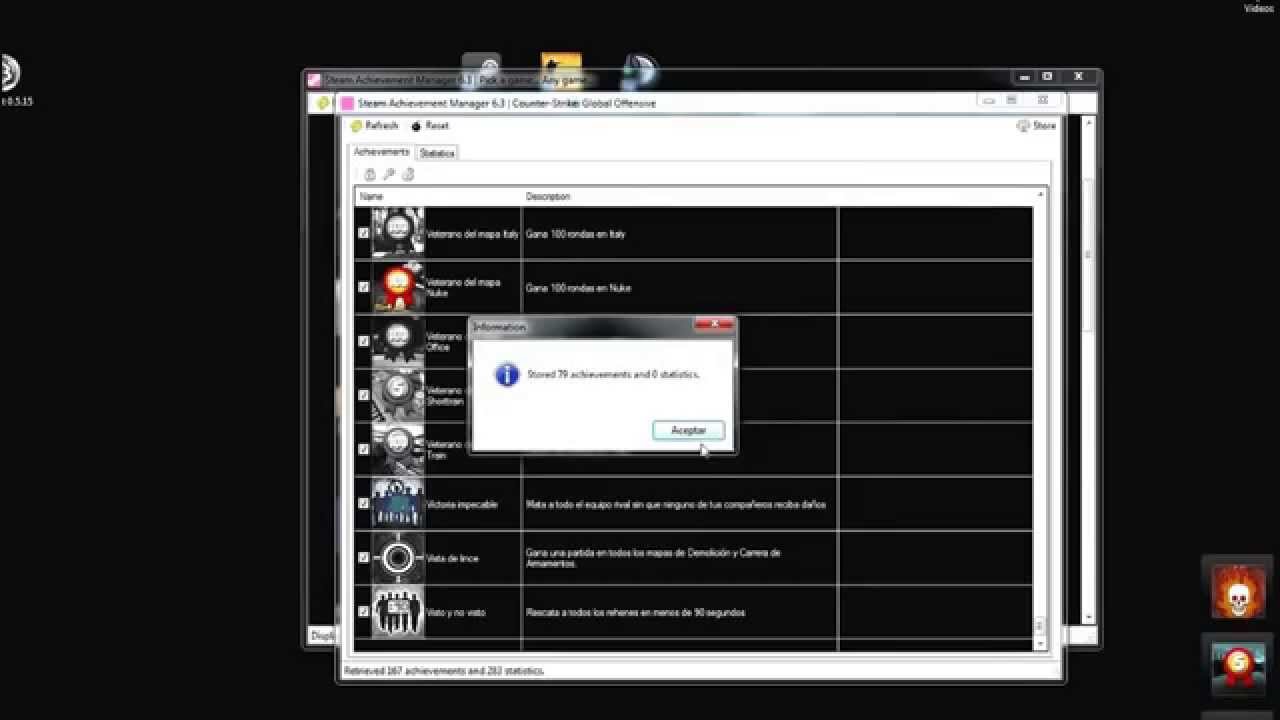Click the Store button

[1036, 126]
